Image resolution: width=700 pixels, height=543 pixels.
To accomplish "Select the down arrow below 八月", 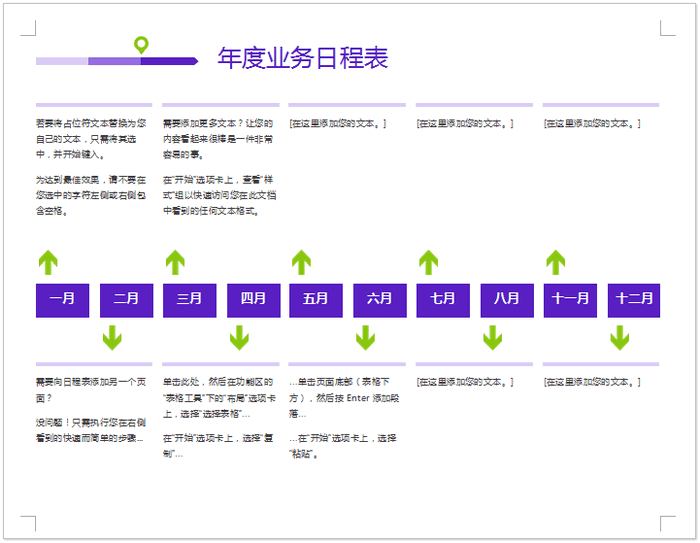I will pyautogui.click(x=493, y=338).
